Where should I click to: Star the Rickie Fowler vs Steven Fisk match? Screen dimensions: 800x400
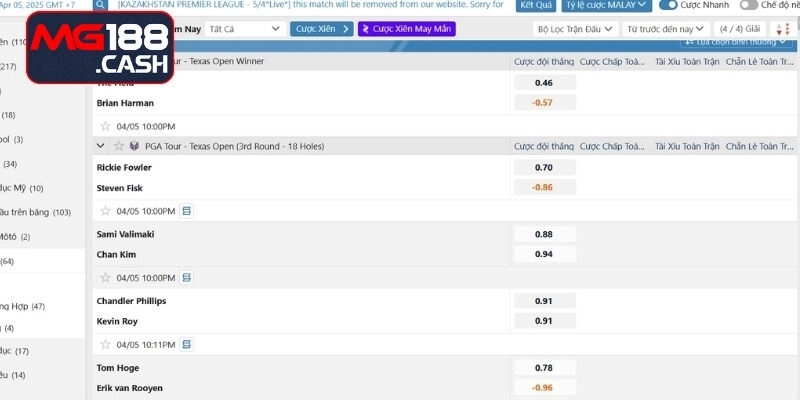tap(105, 211)
